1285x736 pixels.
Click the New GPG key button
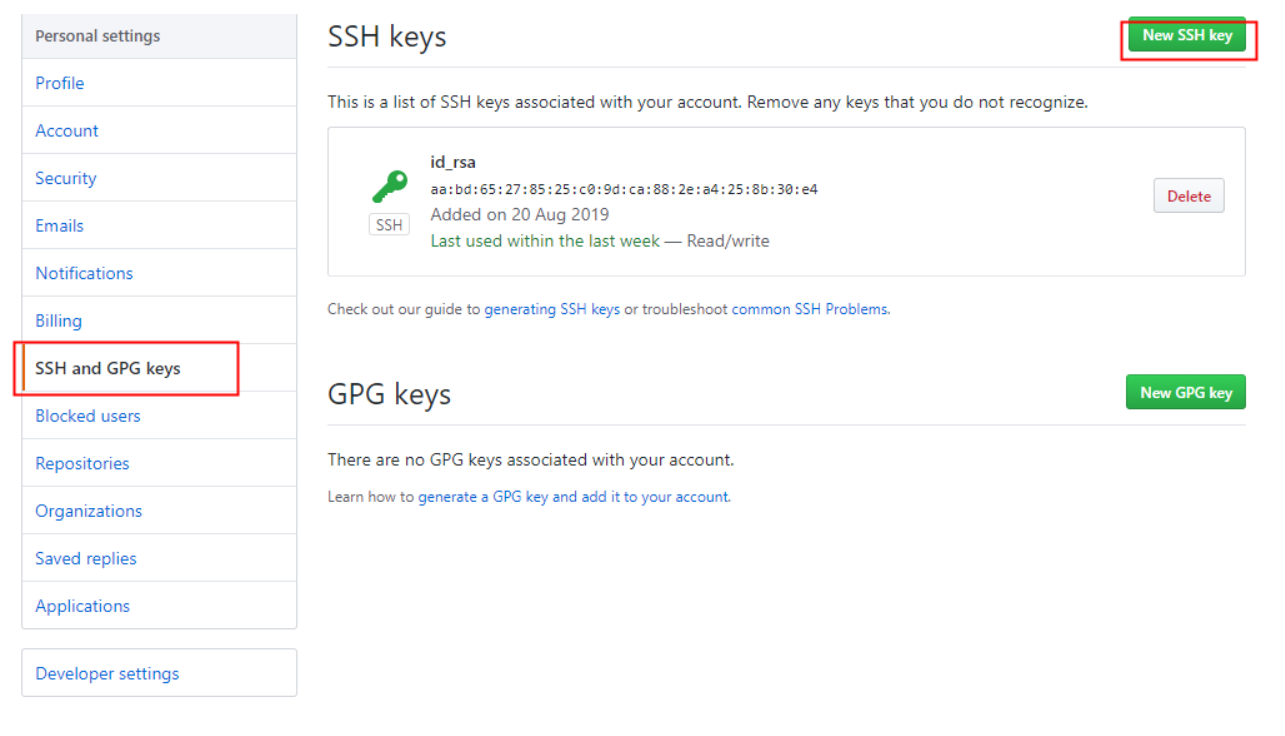tap(1186, 392)
